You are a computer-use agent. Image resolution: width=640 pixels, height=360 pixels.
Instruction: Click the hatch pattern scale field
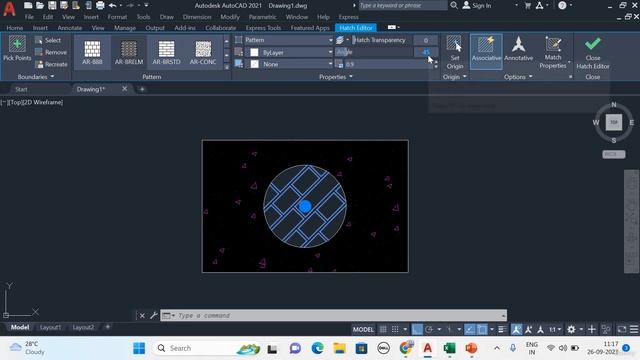[388, 64]
